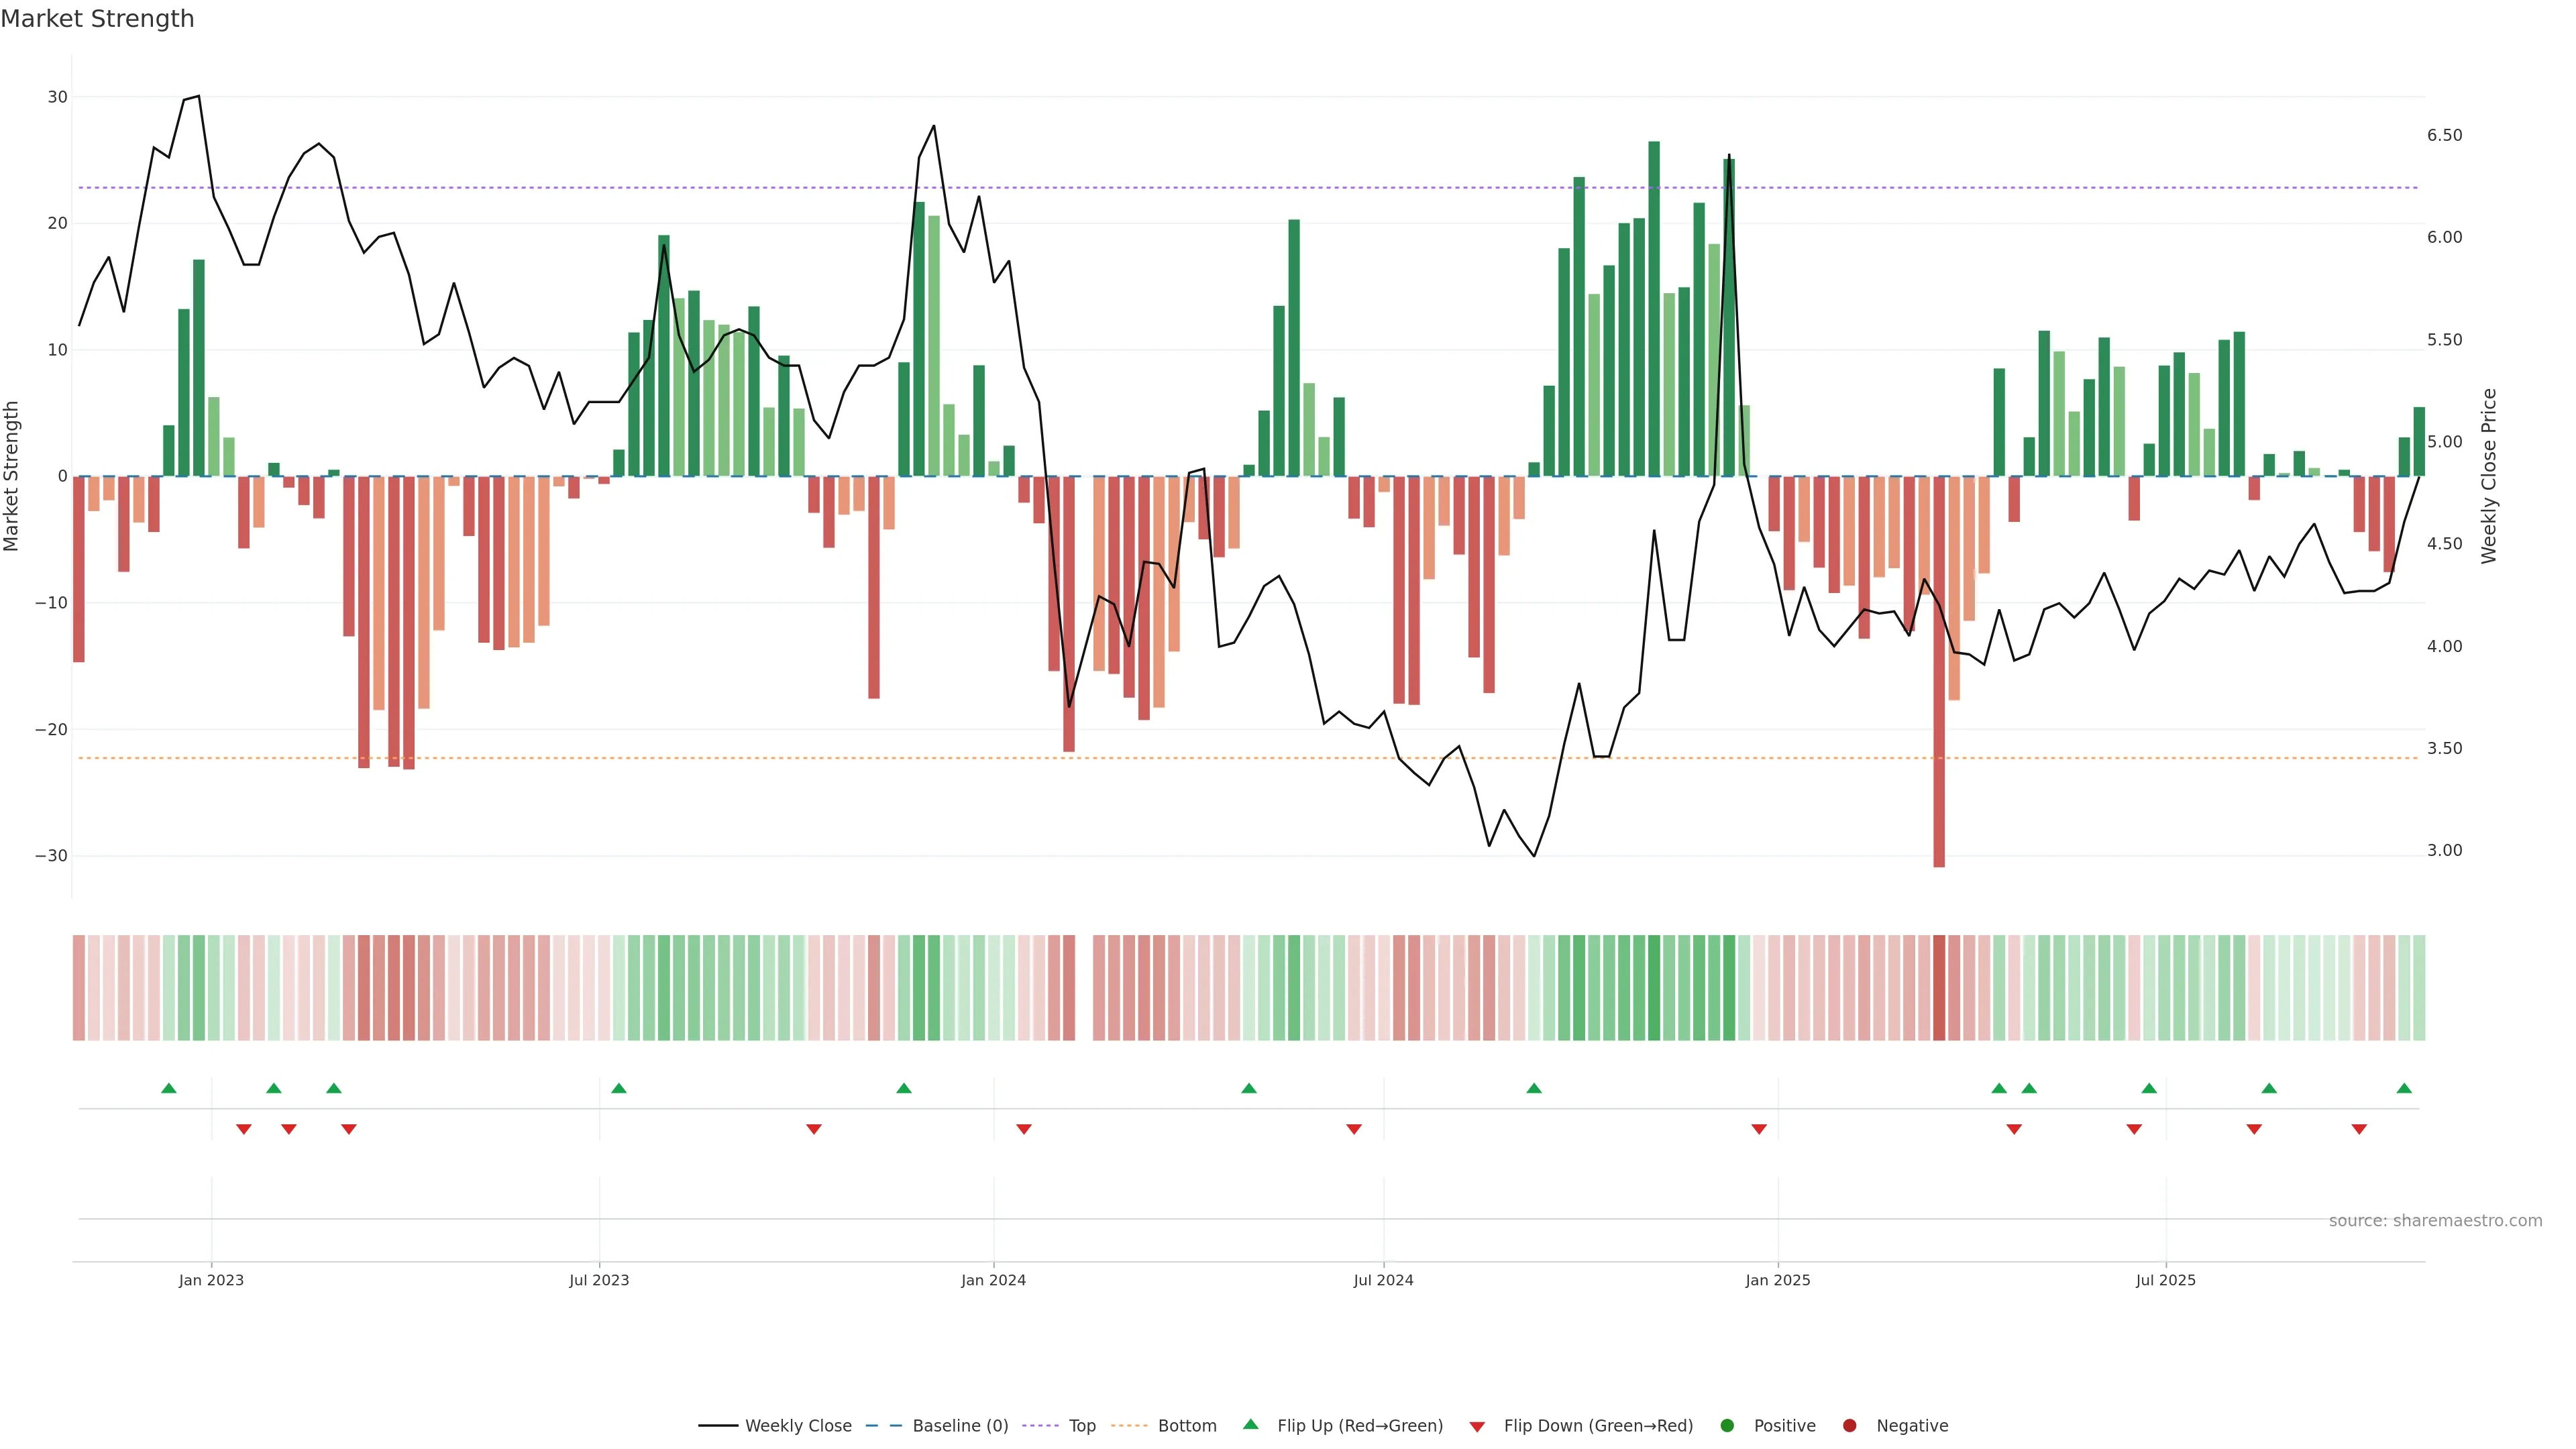This screenshot has height=1449, width=2576.
Task: Click the last green flip-up triangle marker
Action: 2404,1088
